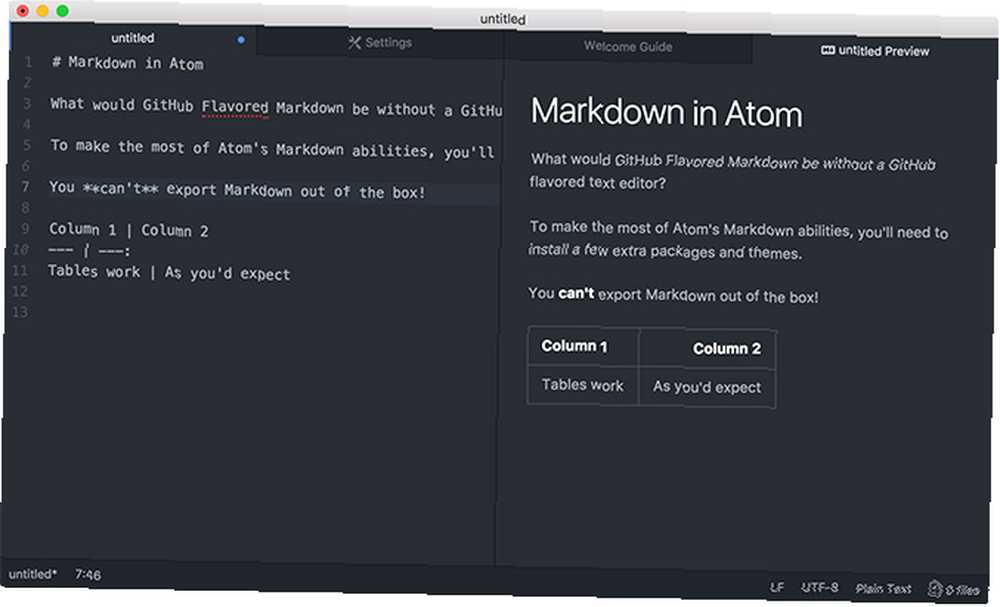Click the 'As you'd expect' cell in preview table

point(707,387)
